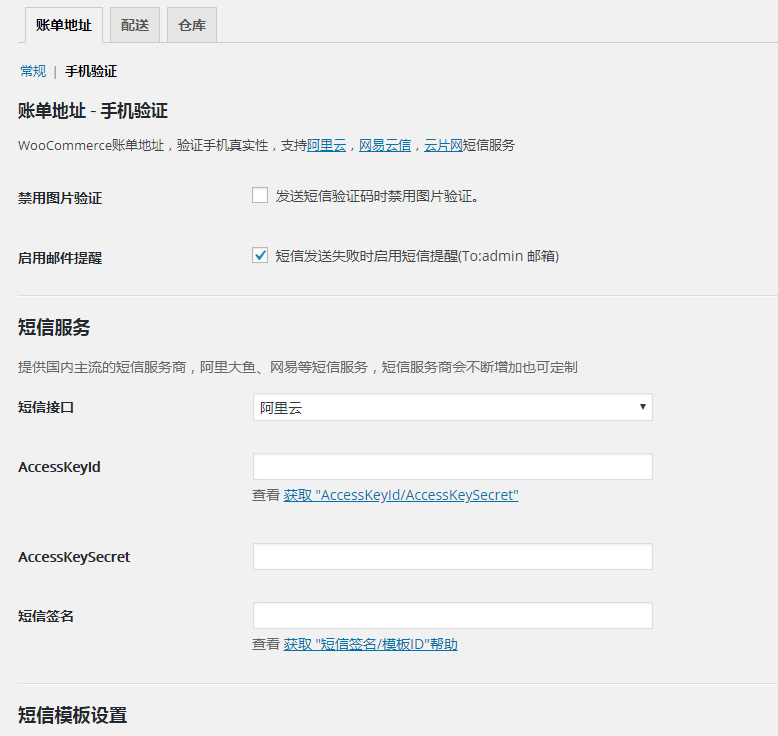Click the 短信接口 field label

pos(46,407)
